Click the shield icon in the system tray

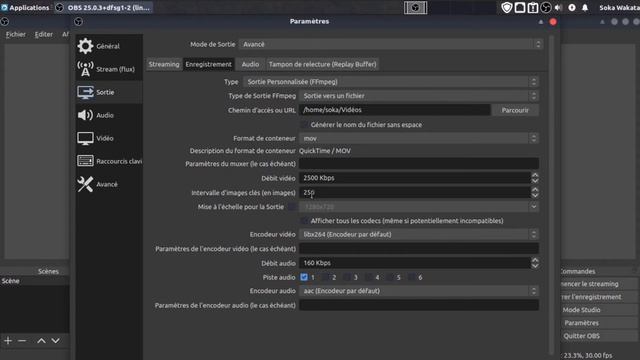tap(507, 7)
